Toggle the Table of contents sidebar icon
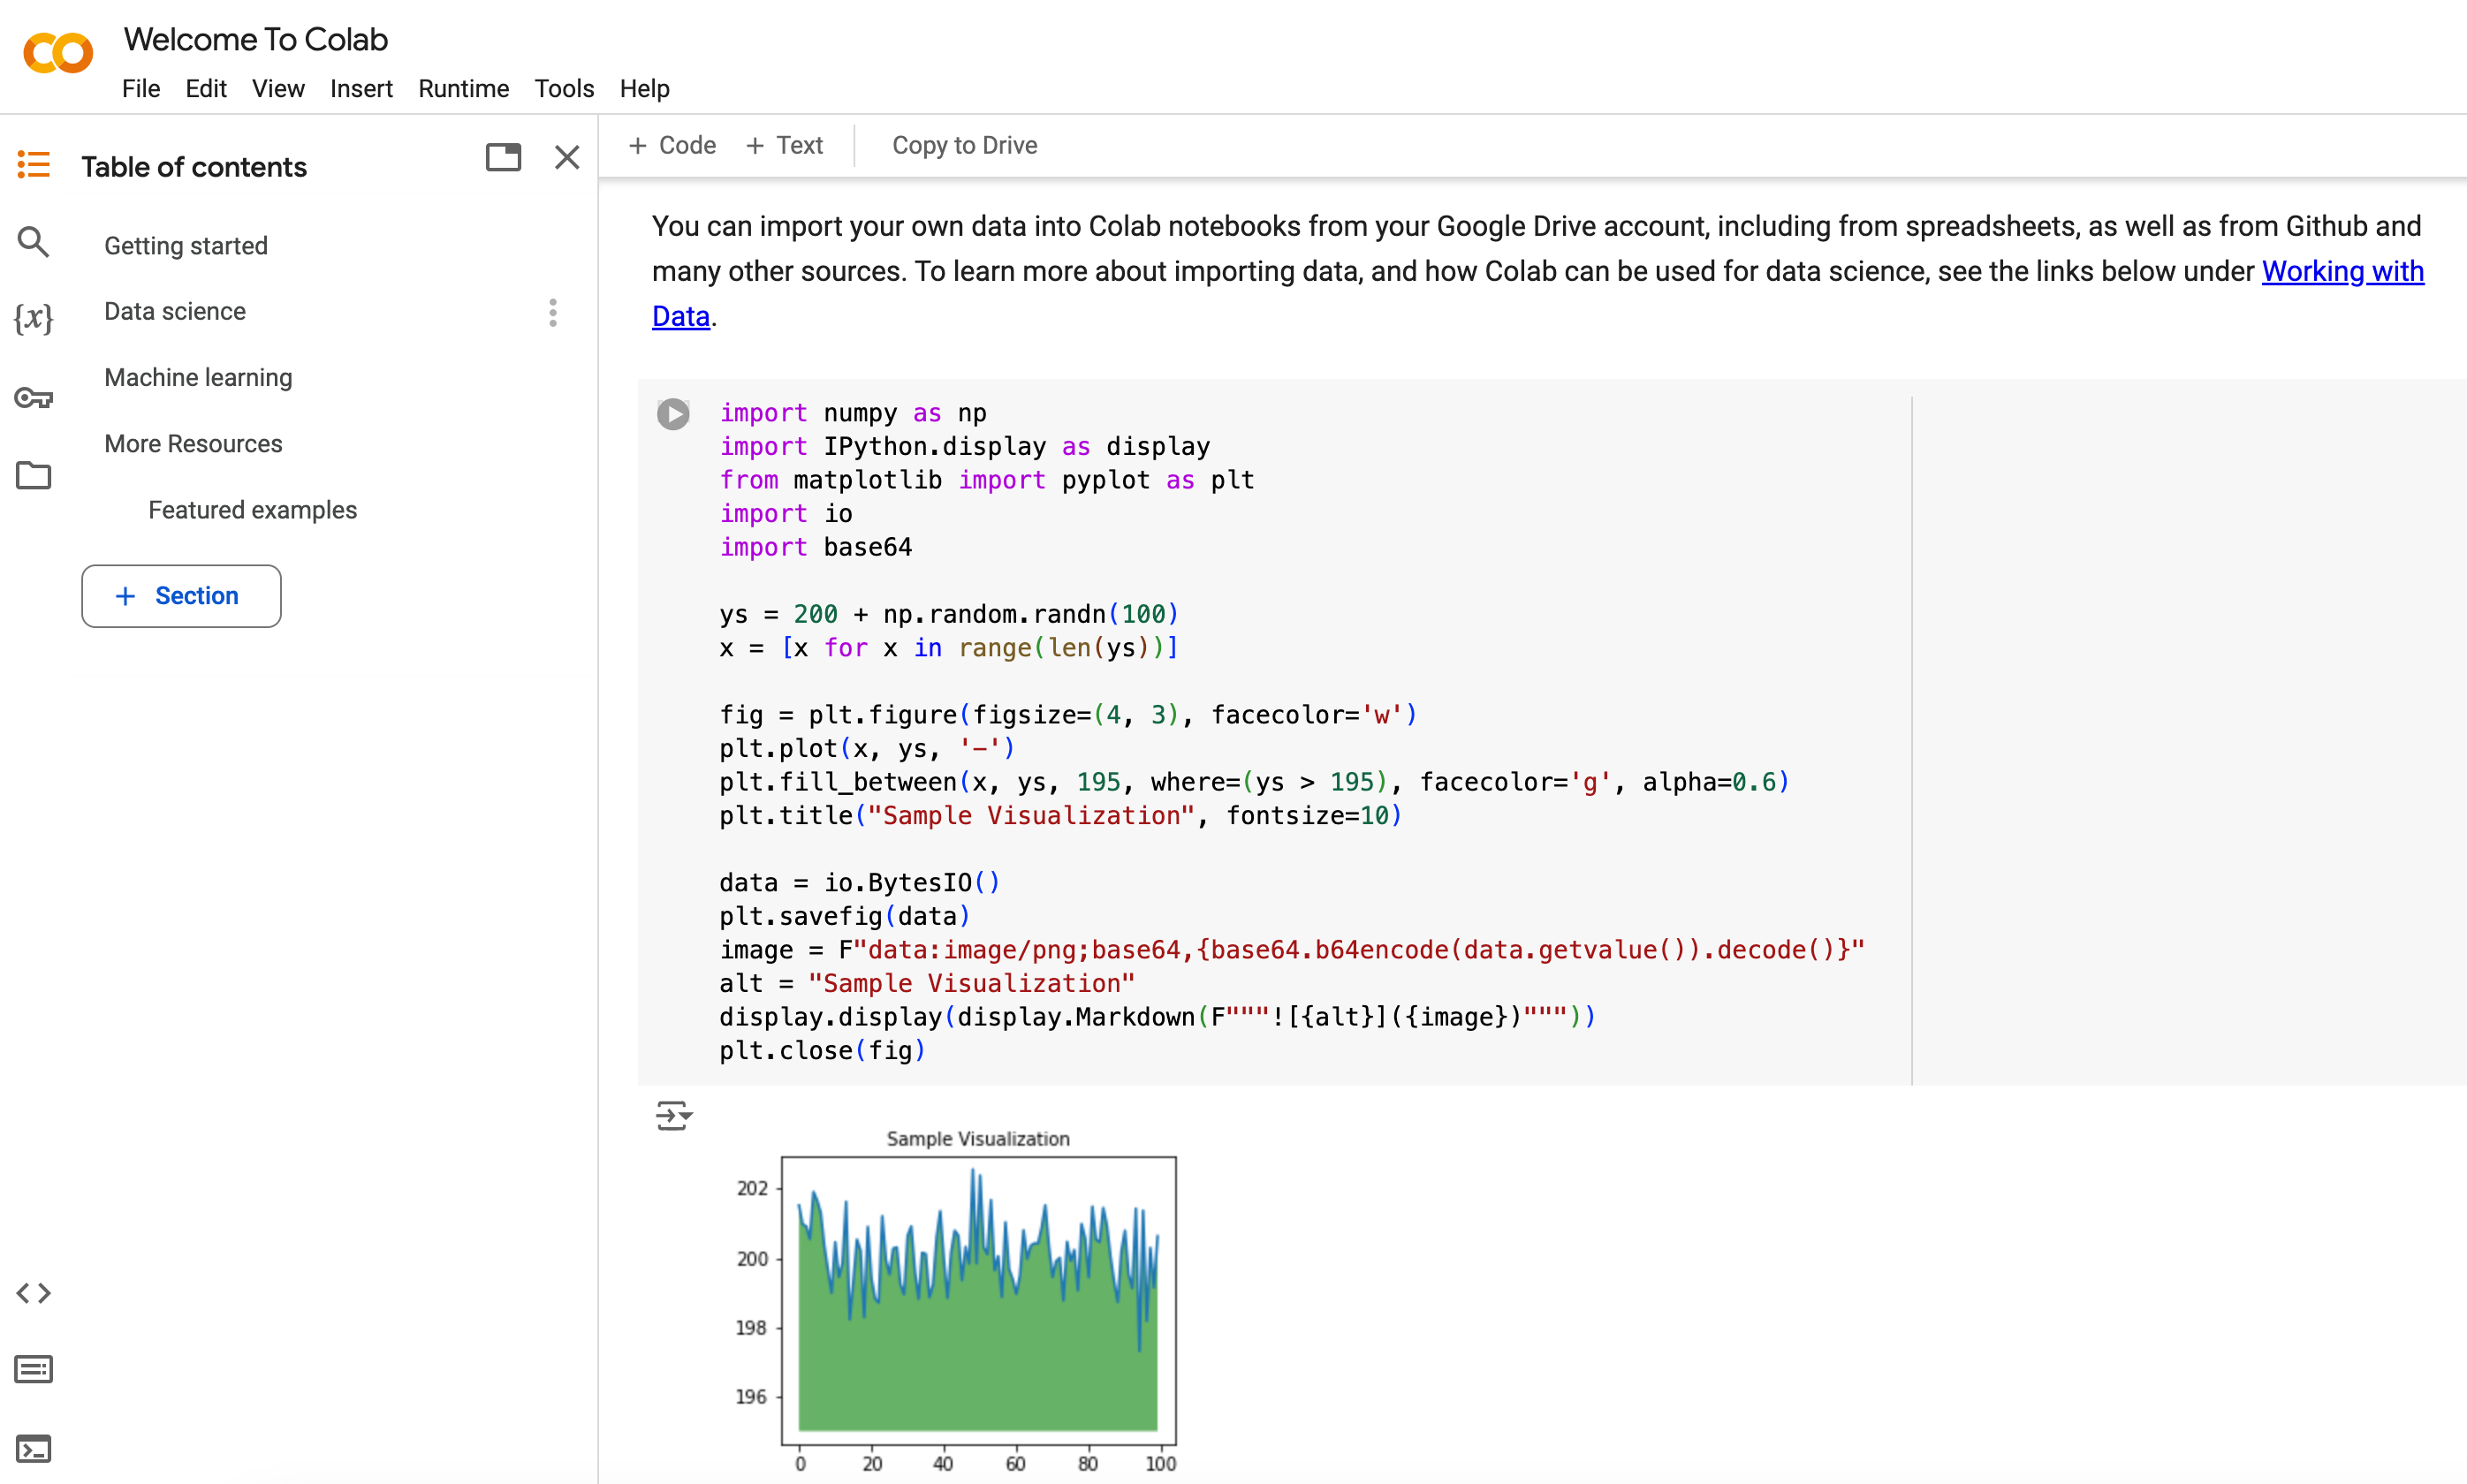The image size is (2467, 1484). (33, 165)
